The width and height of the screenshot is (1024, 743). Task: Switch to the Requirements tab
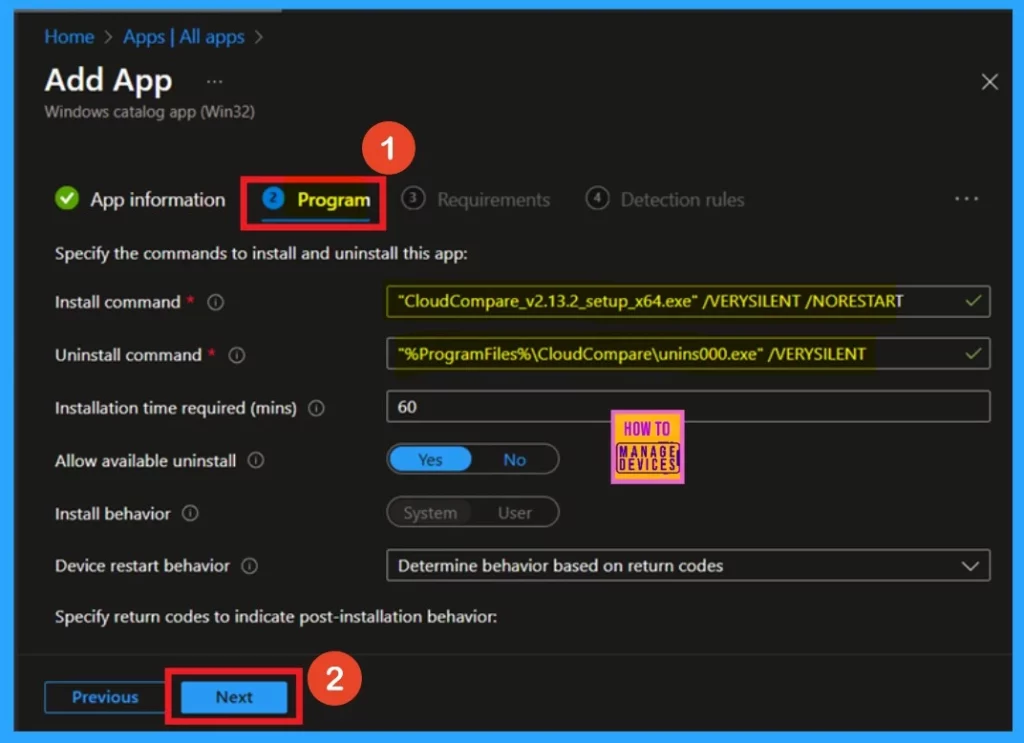tap(476, 199)
